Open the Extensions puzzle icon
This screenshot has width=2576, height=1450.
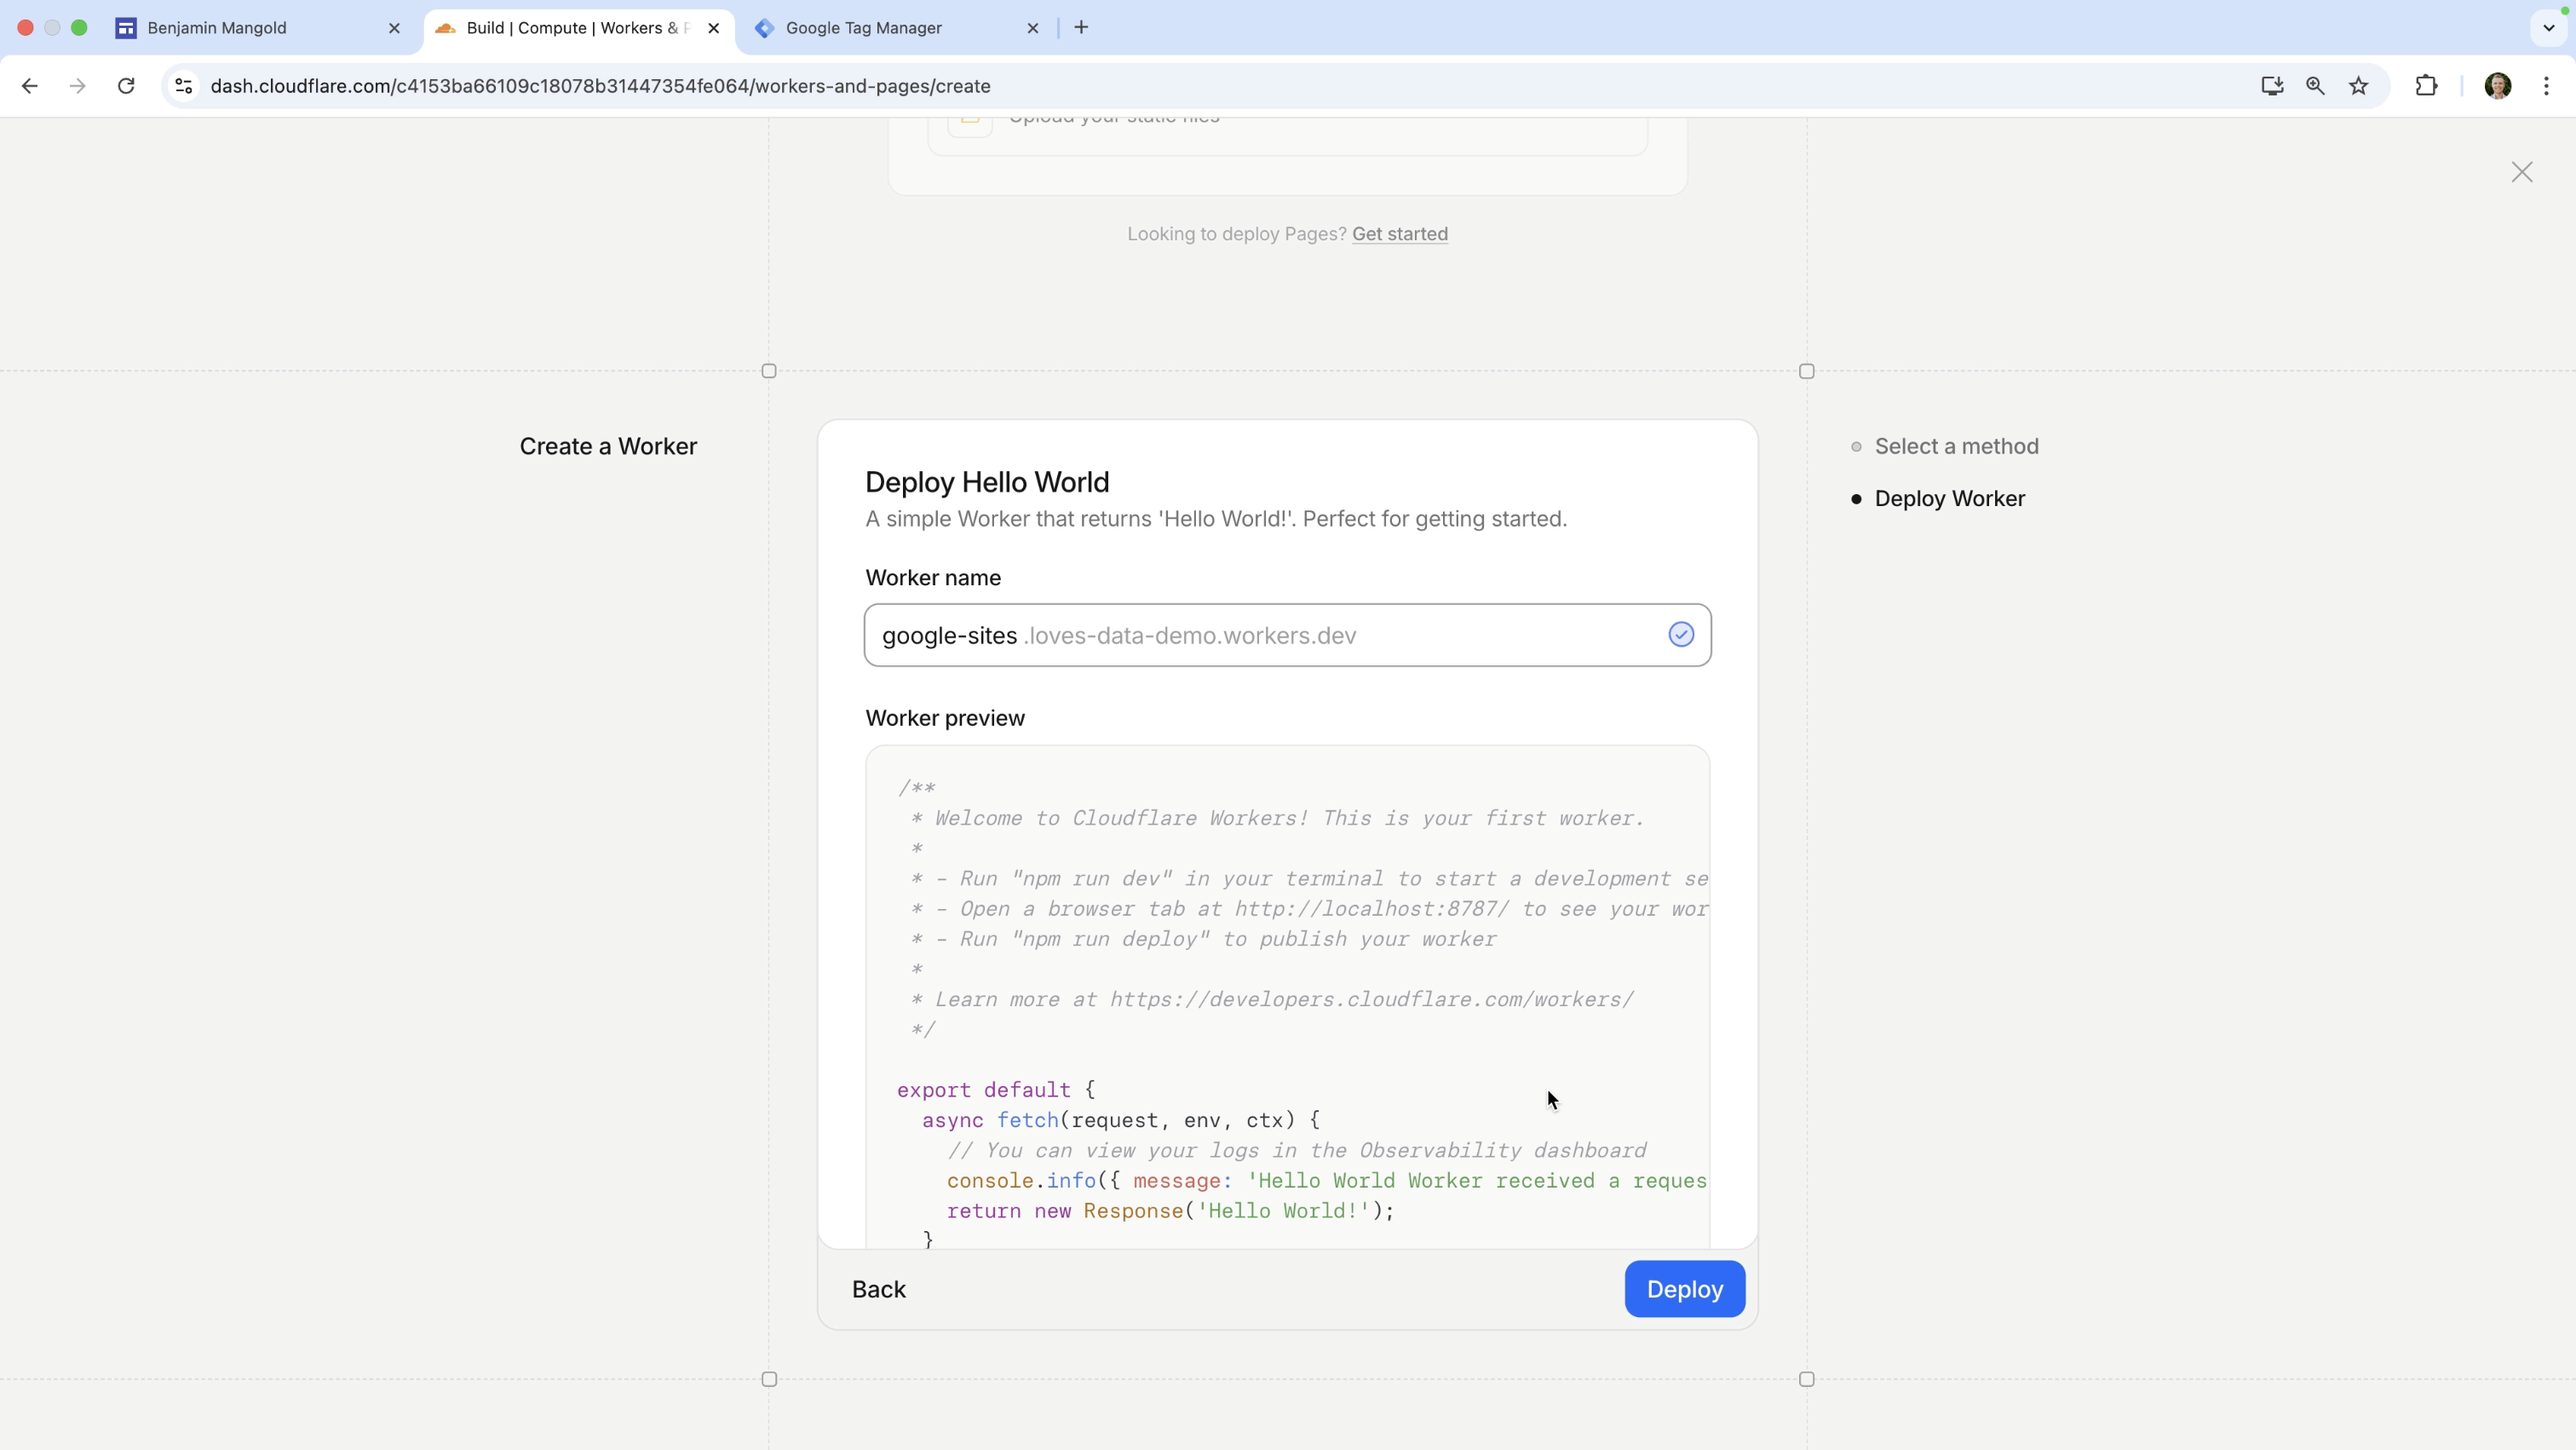(x=2426, y=86)
